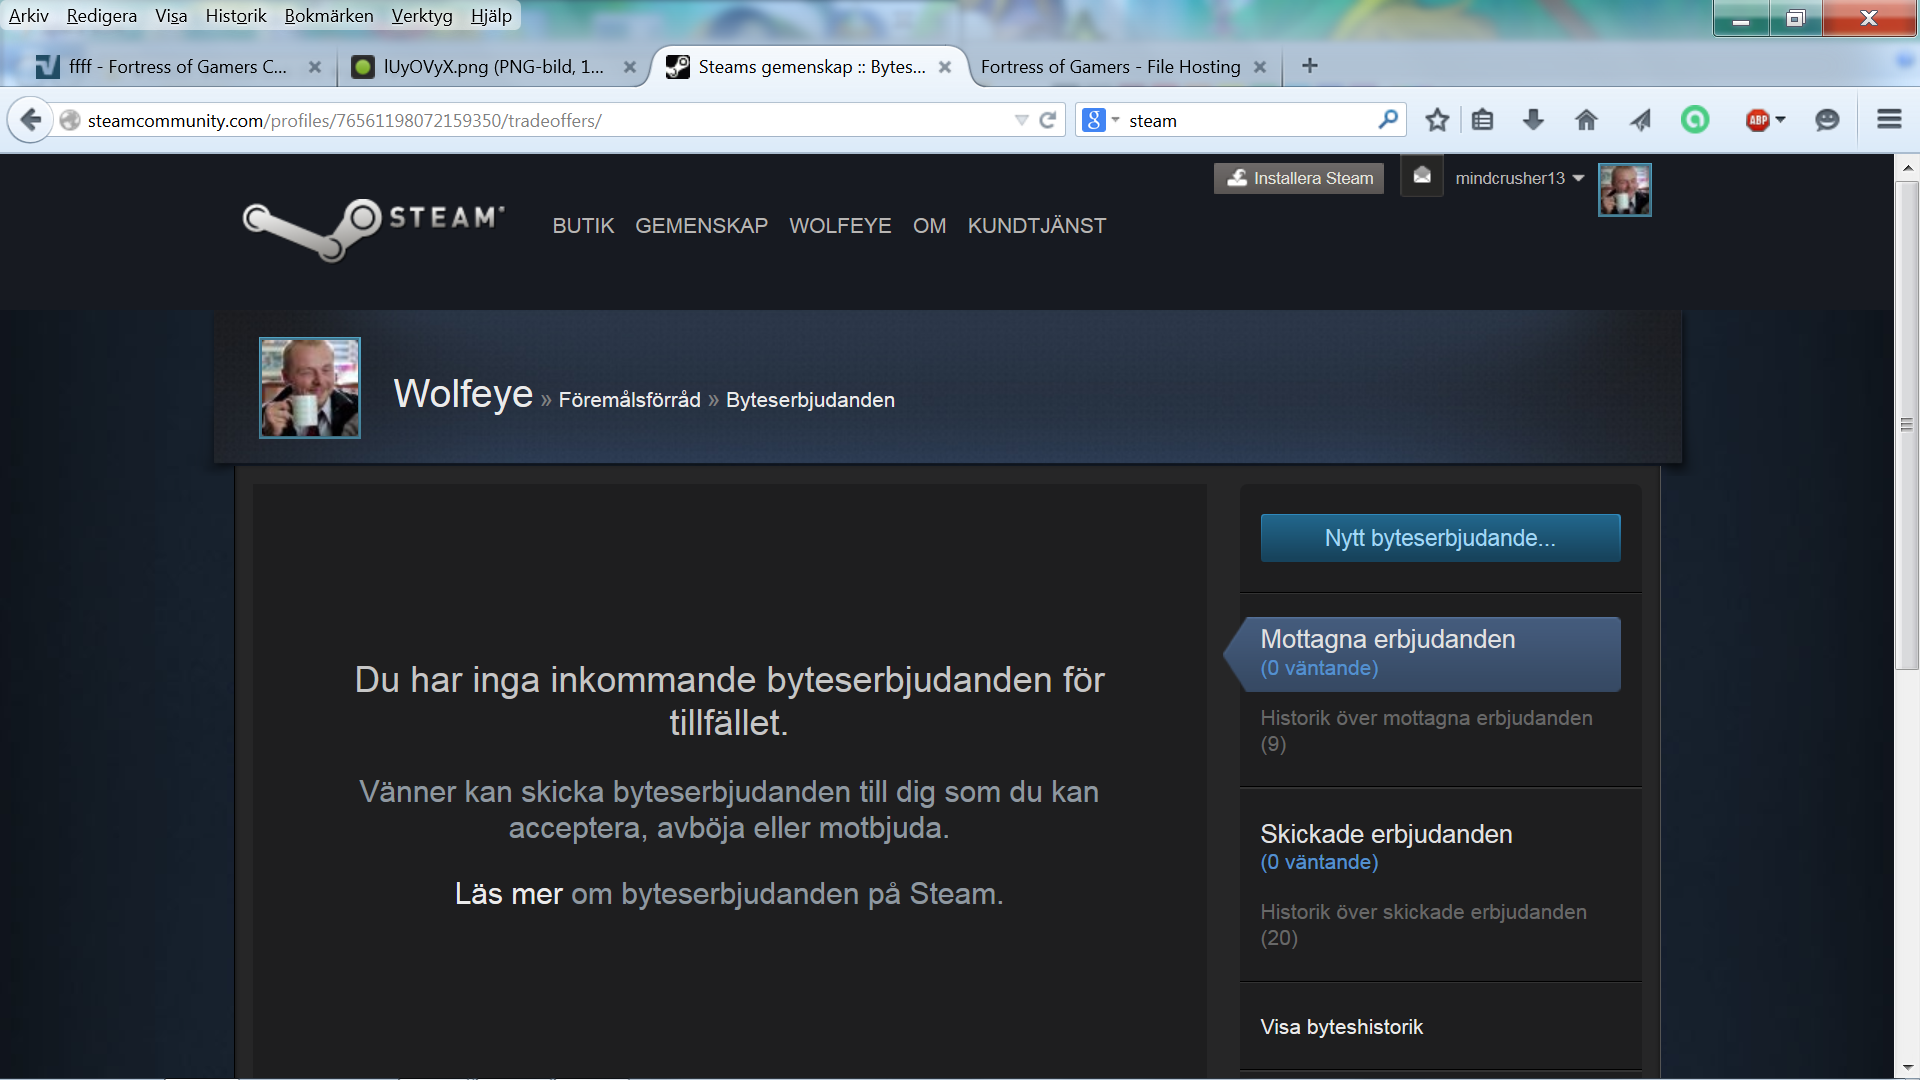Open the URL bar history dropdown arrow
Viewport: 1920px width, 1080px height.
tap(1021, 120)
